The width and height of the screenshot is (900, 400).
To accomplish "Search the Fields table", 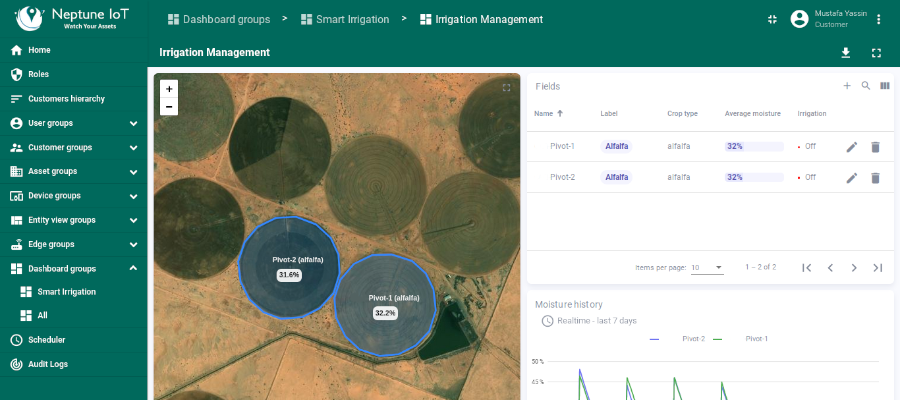I will tap(866, 86).
